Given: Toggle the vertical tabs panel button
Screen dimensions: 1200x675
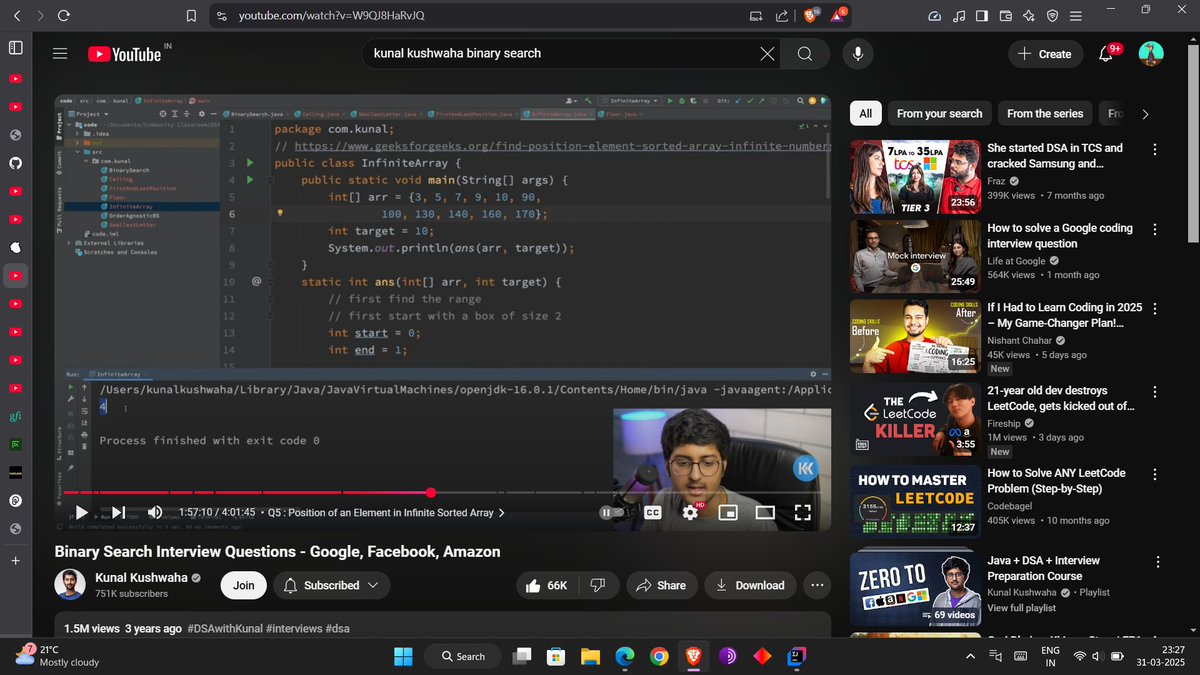Looking at the screenshot, I should click(x=15, y=47).
